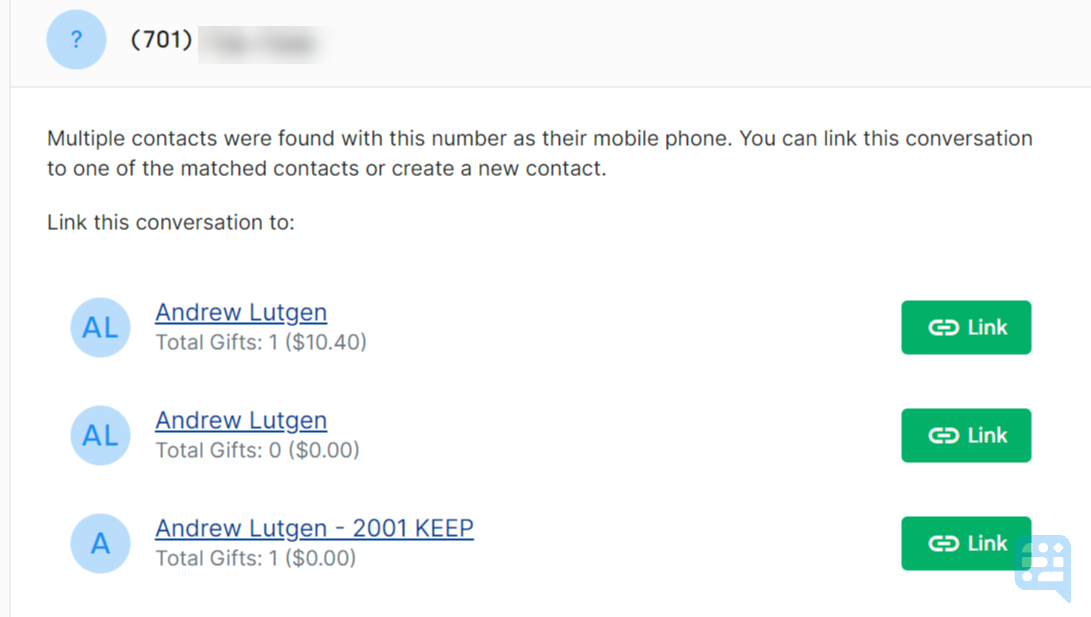
Task: Open the Andrew Lutgen - 2001 KEEP contact
Action: click(314, 528)
